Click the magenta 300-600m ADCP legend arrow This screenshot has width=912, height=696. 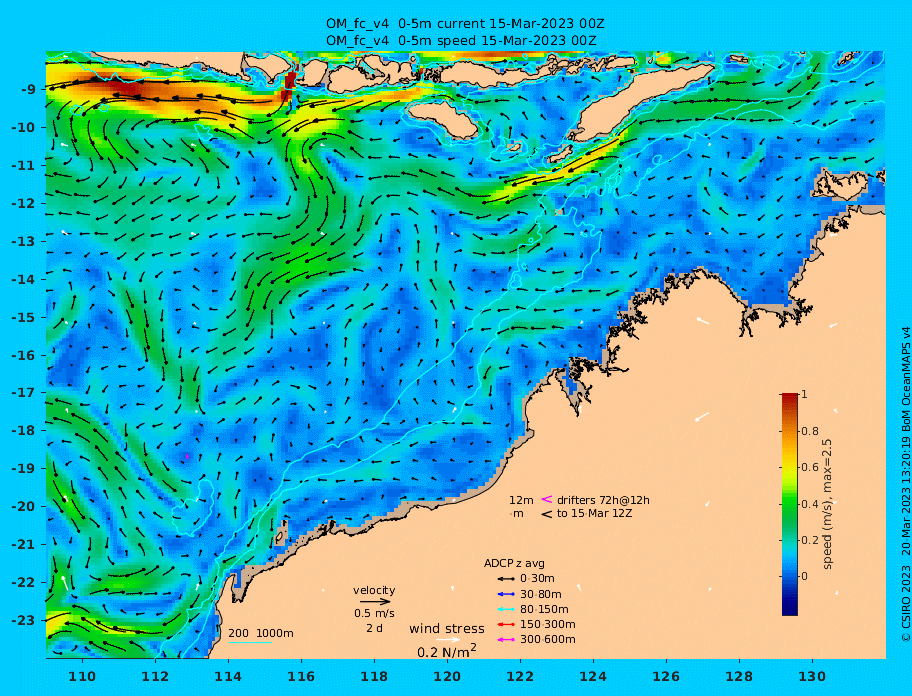(x=506, y=640)
